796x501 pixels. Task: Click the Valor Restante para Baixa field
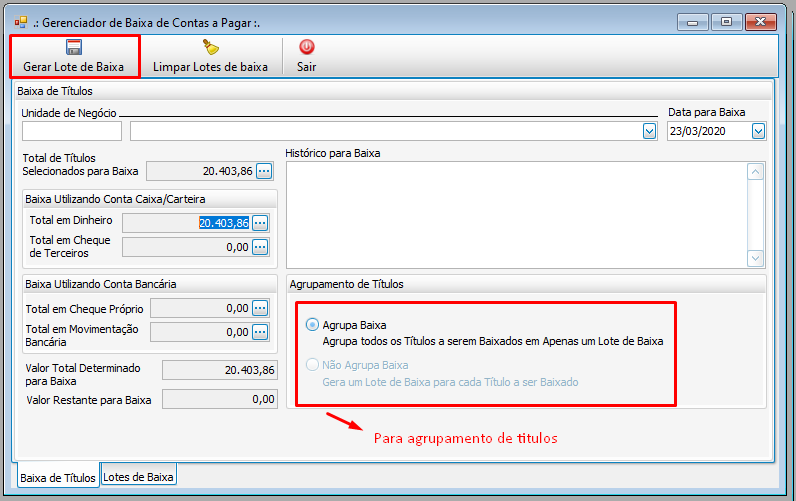(220, 399)
